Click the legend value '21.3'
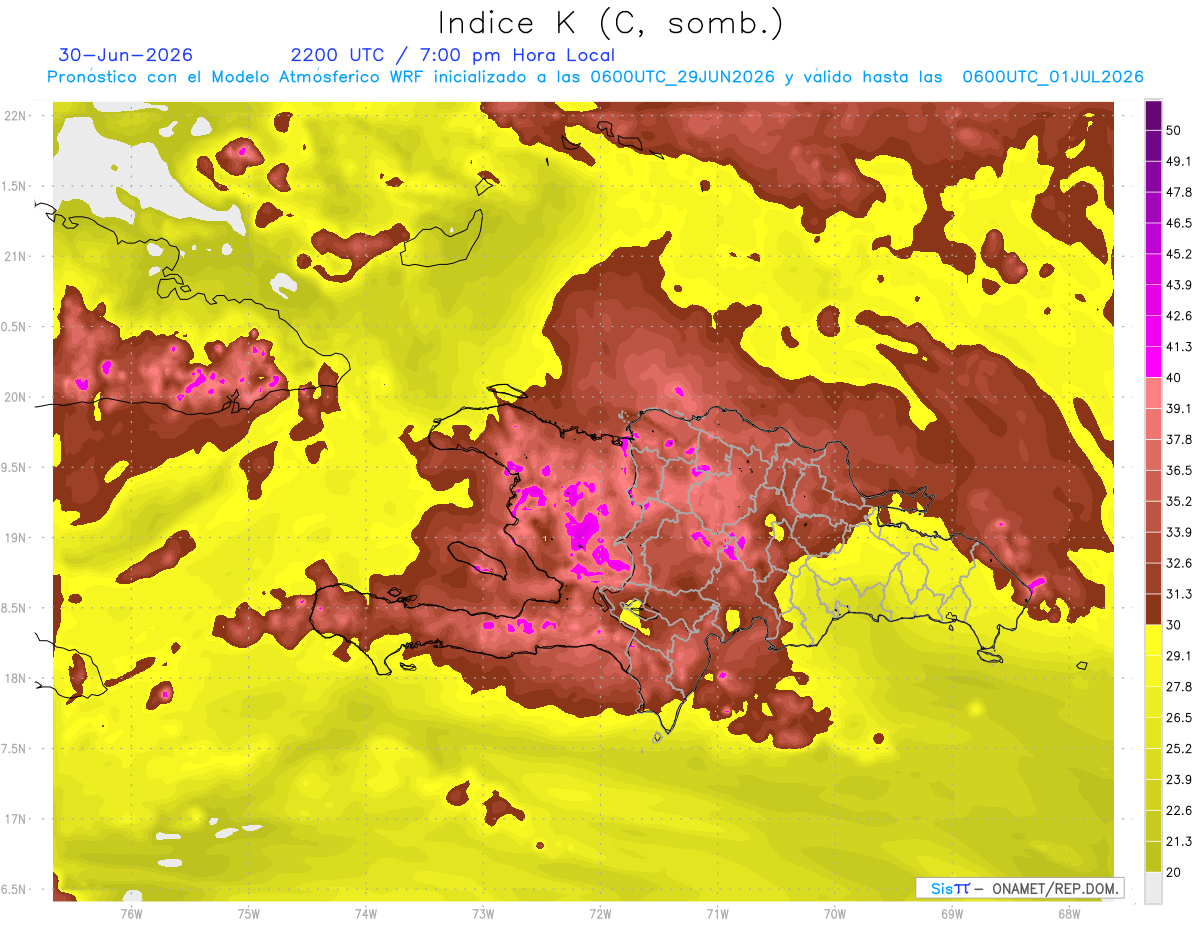The width and height of the screenshot is (1200, 927). 1178,841
